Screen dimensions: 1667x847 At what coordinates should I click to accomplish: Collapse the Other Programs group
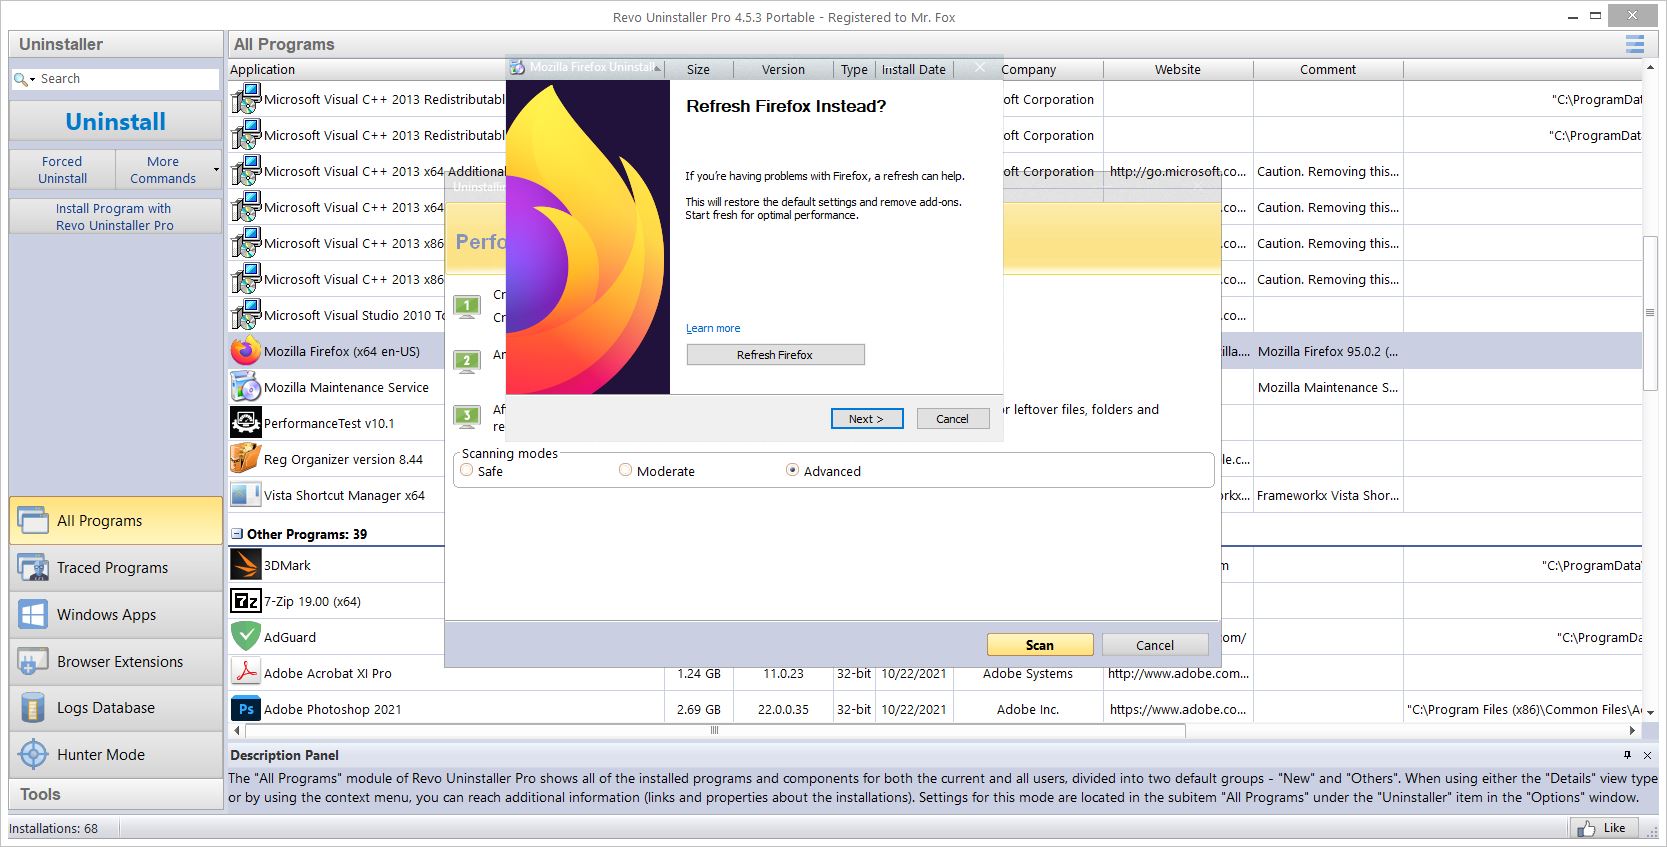[237, 534]
